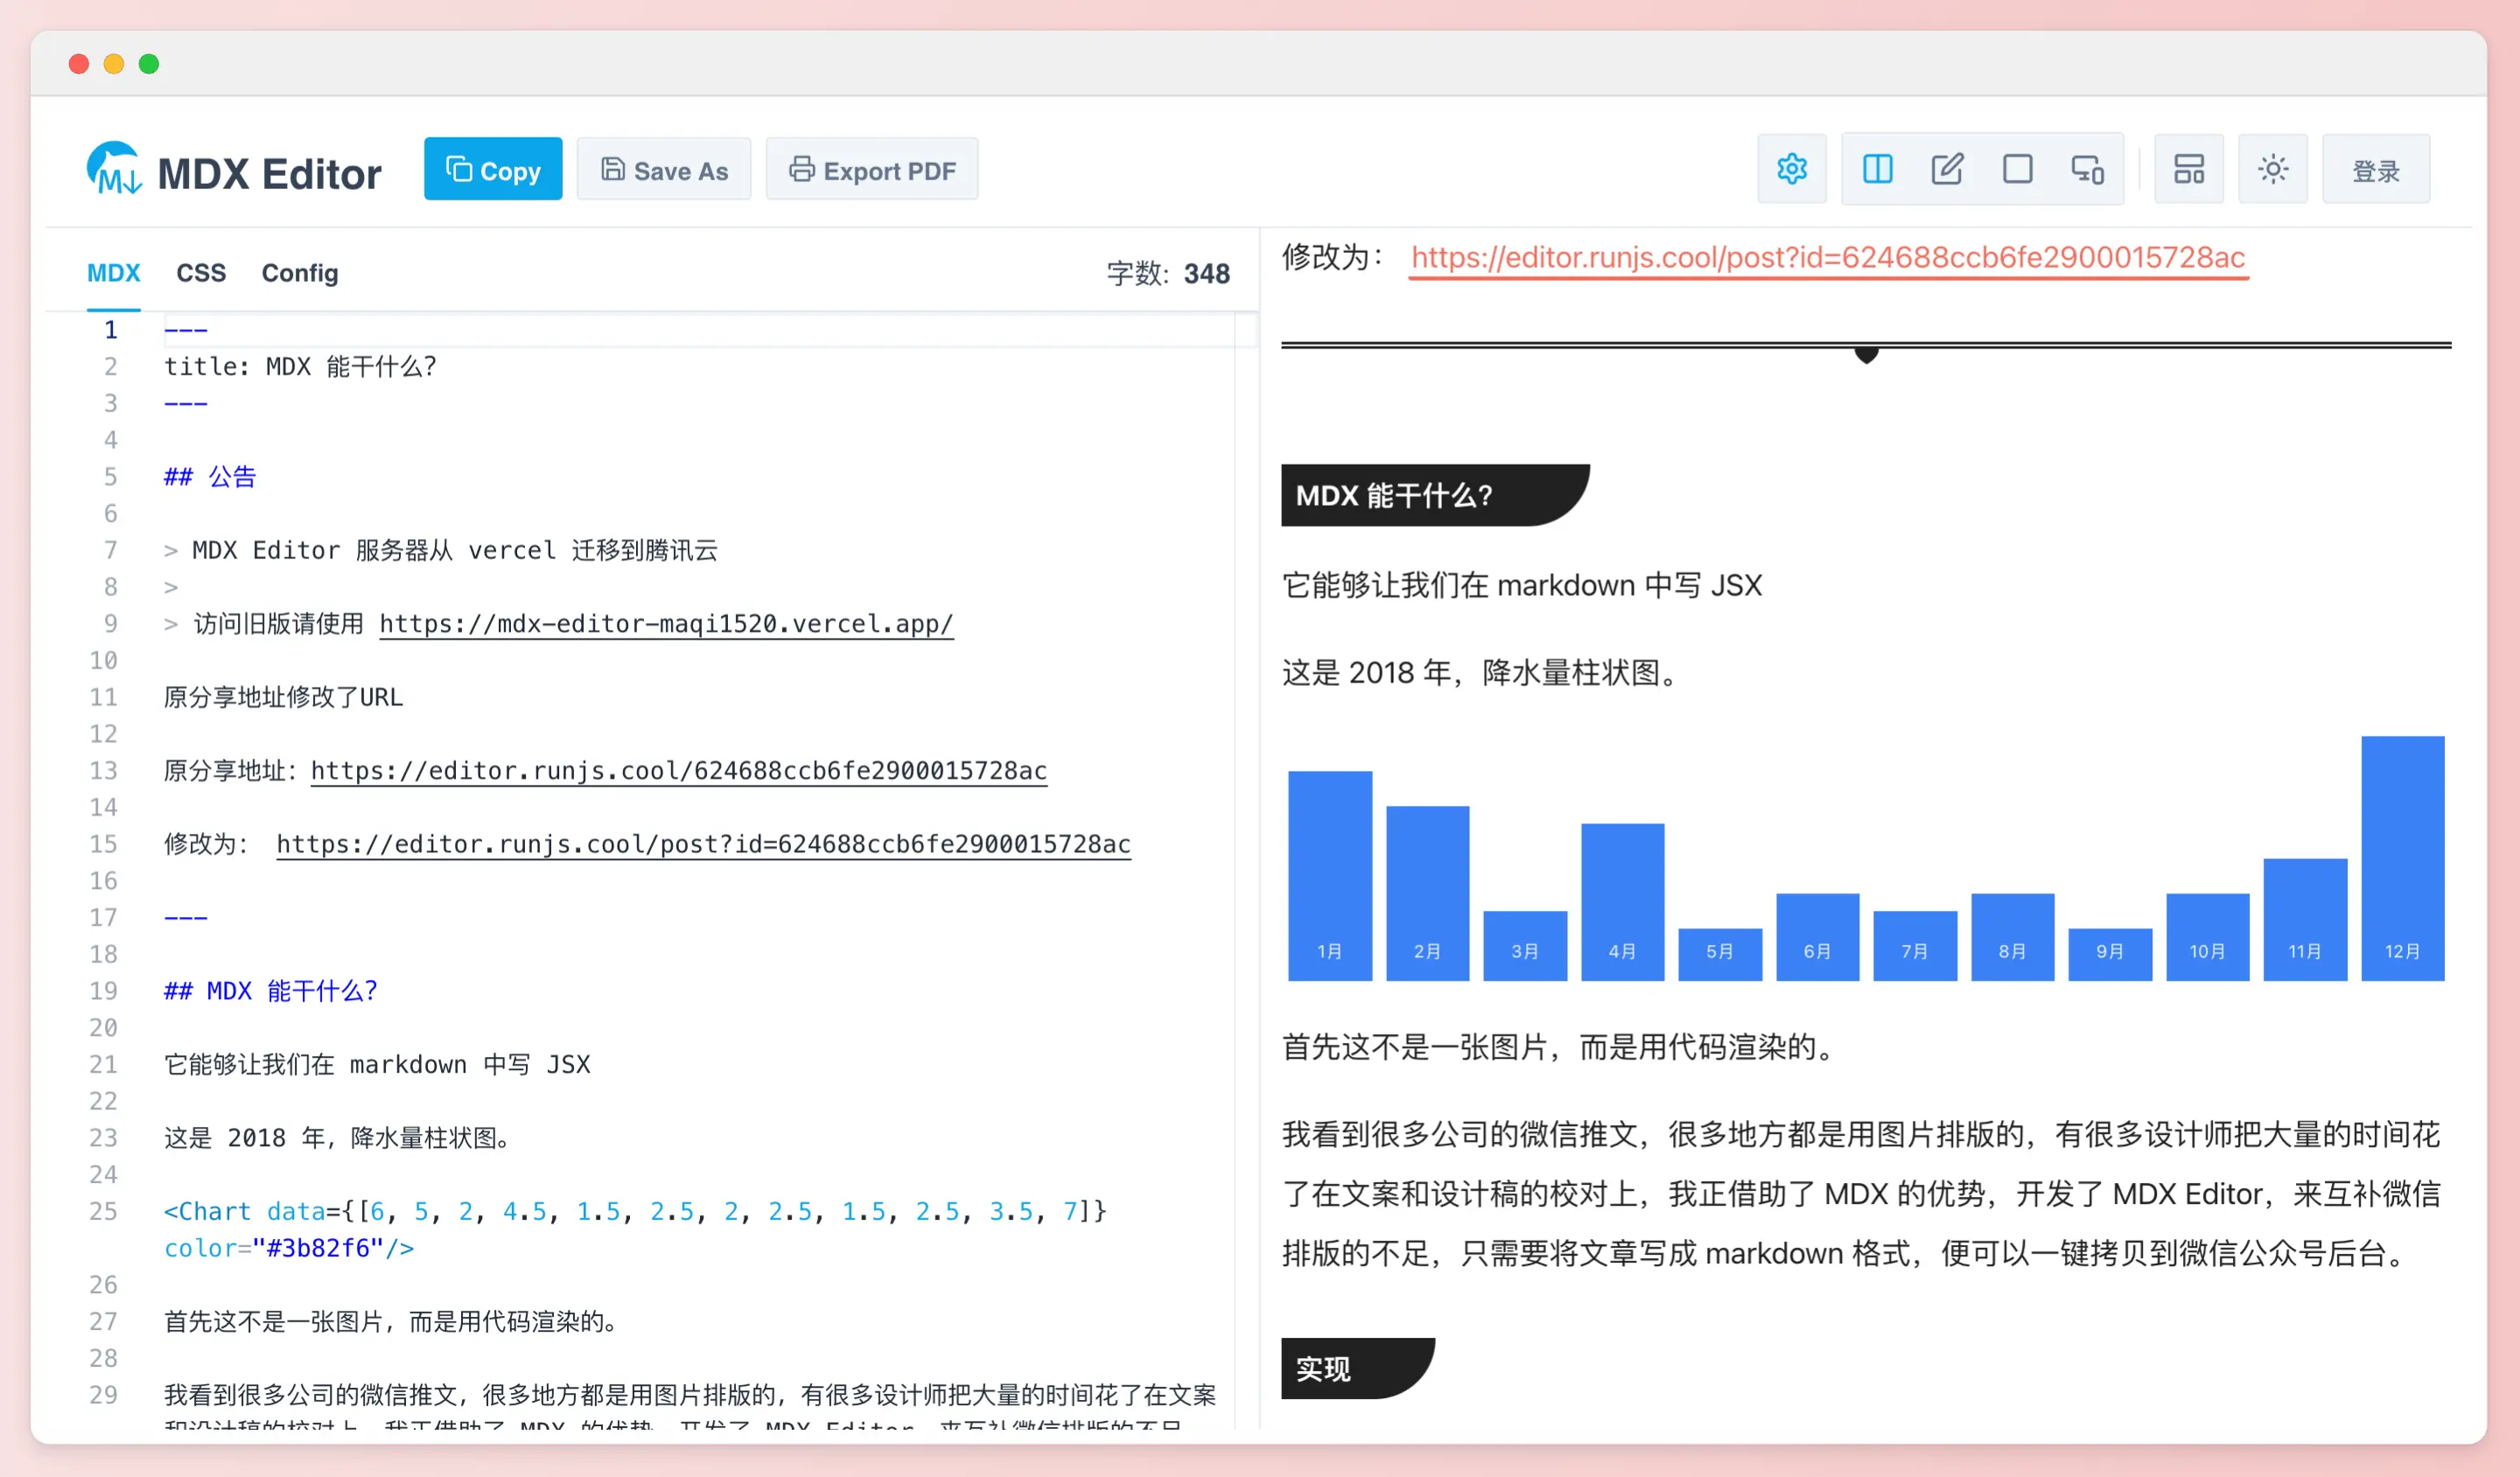
Task: Switch to the CSS tab
Action: [201, 273]
